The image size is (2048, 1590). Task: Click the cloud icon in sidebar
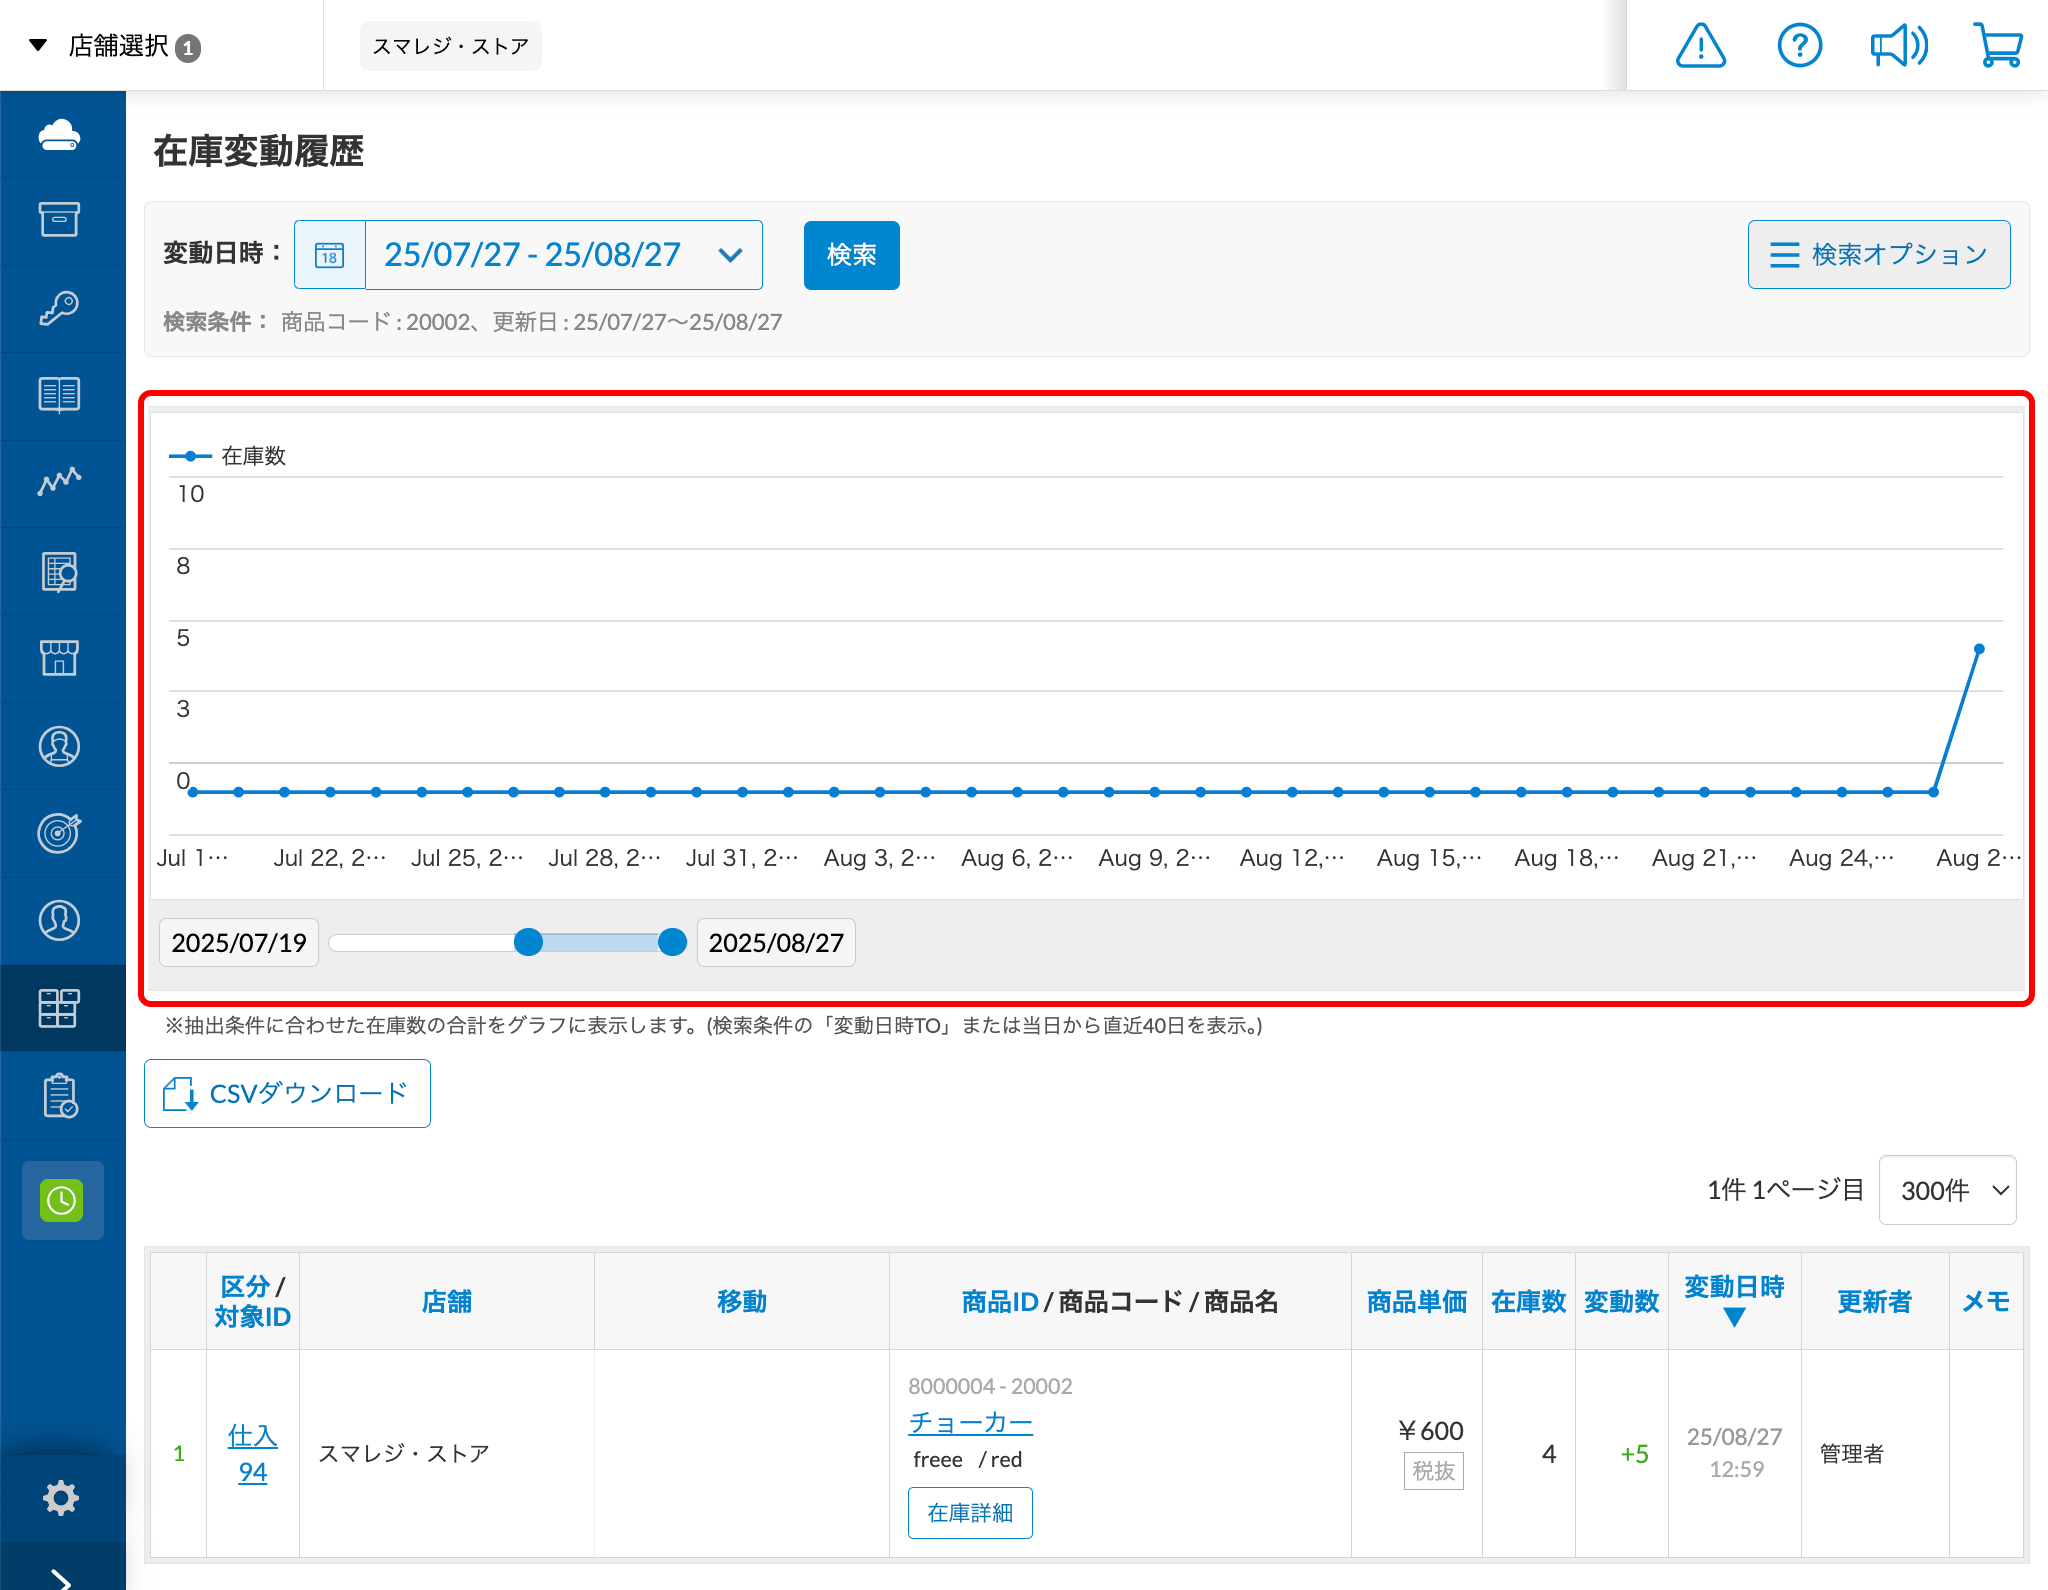60,135
